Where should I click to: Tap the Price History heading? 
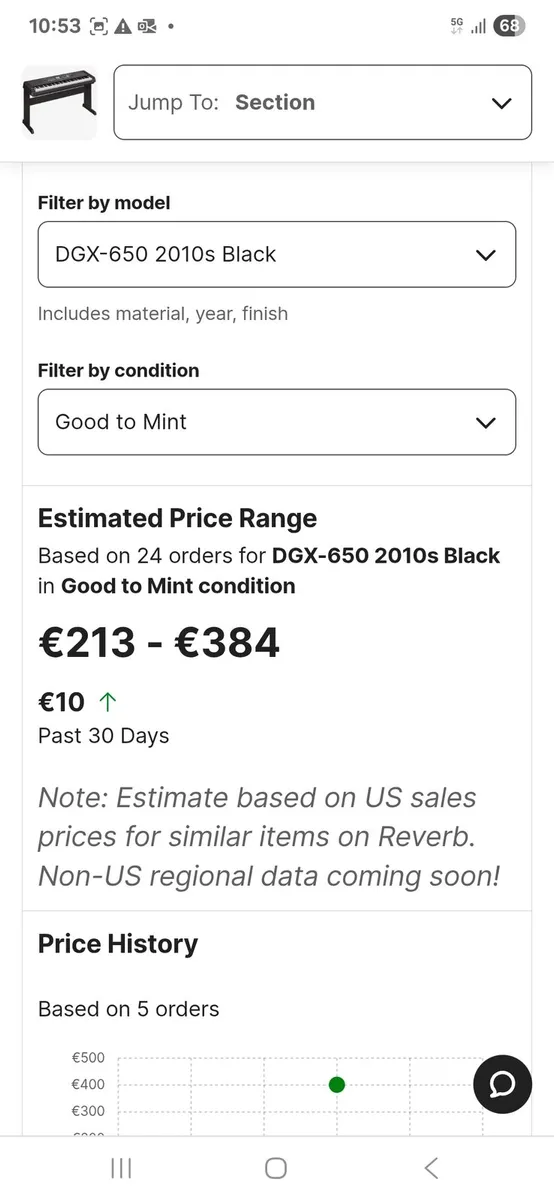(118, 944)
